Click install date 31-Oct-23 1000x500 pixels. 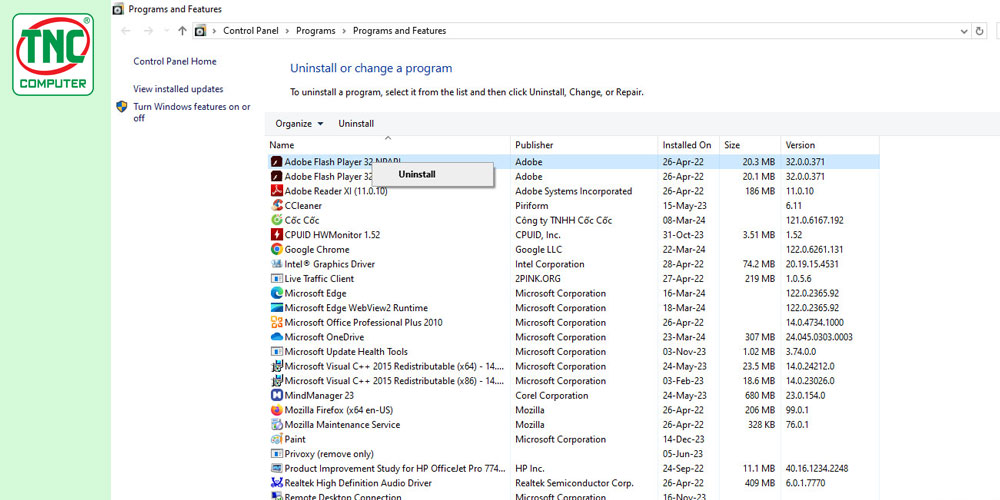coord(683,235)
